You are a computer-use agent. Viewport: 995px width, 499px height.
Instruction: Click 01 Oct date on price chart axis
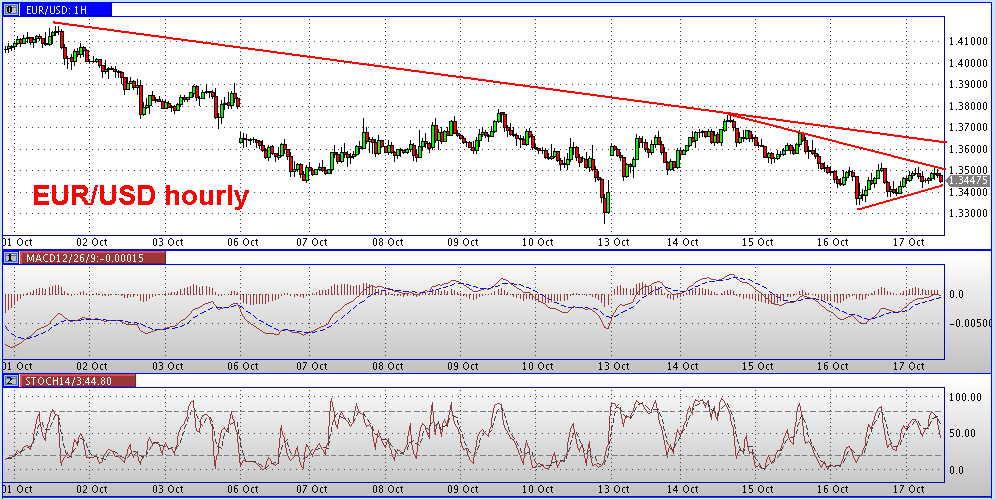(x=17, y=243)
